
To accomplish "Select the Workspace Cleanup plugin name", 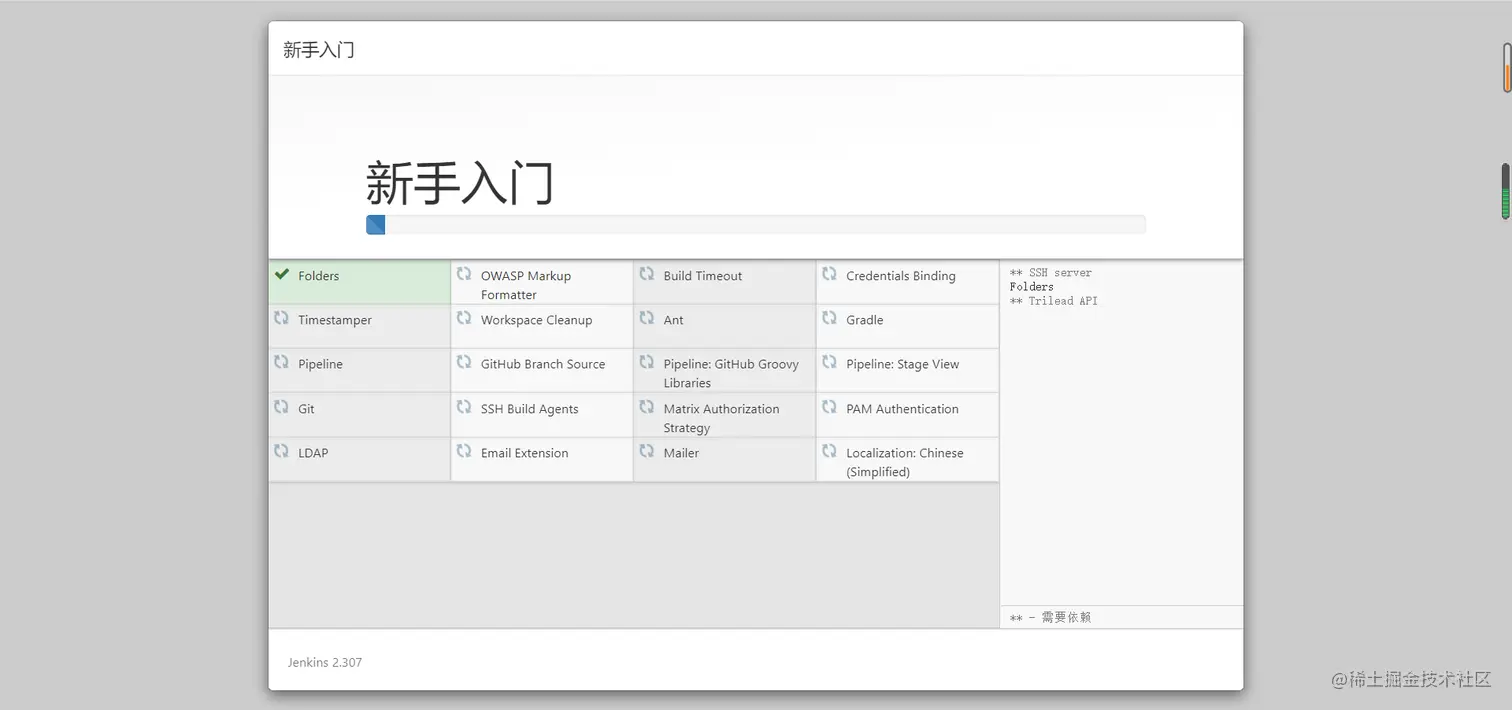I will click(536, 320).
